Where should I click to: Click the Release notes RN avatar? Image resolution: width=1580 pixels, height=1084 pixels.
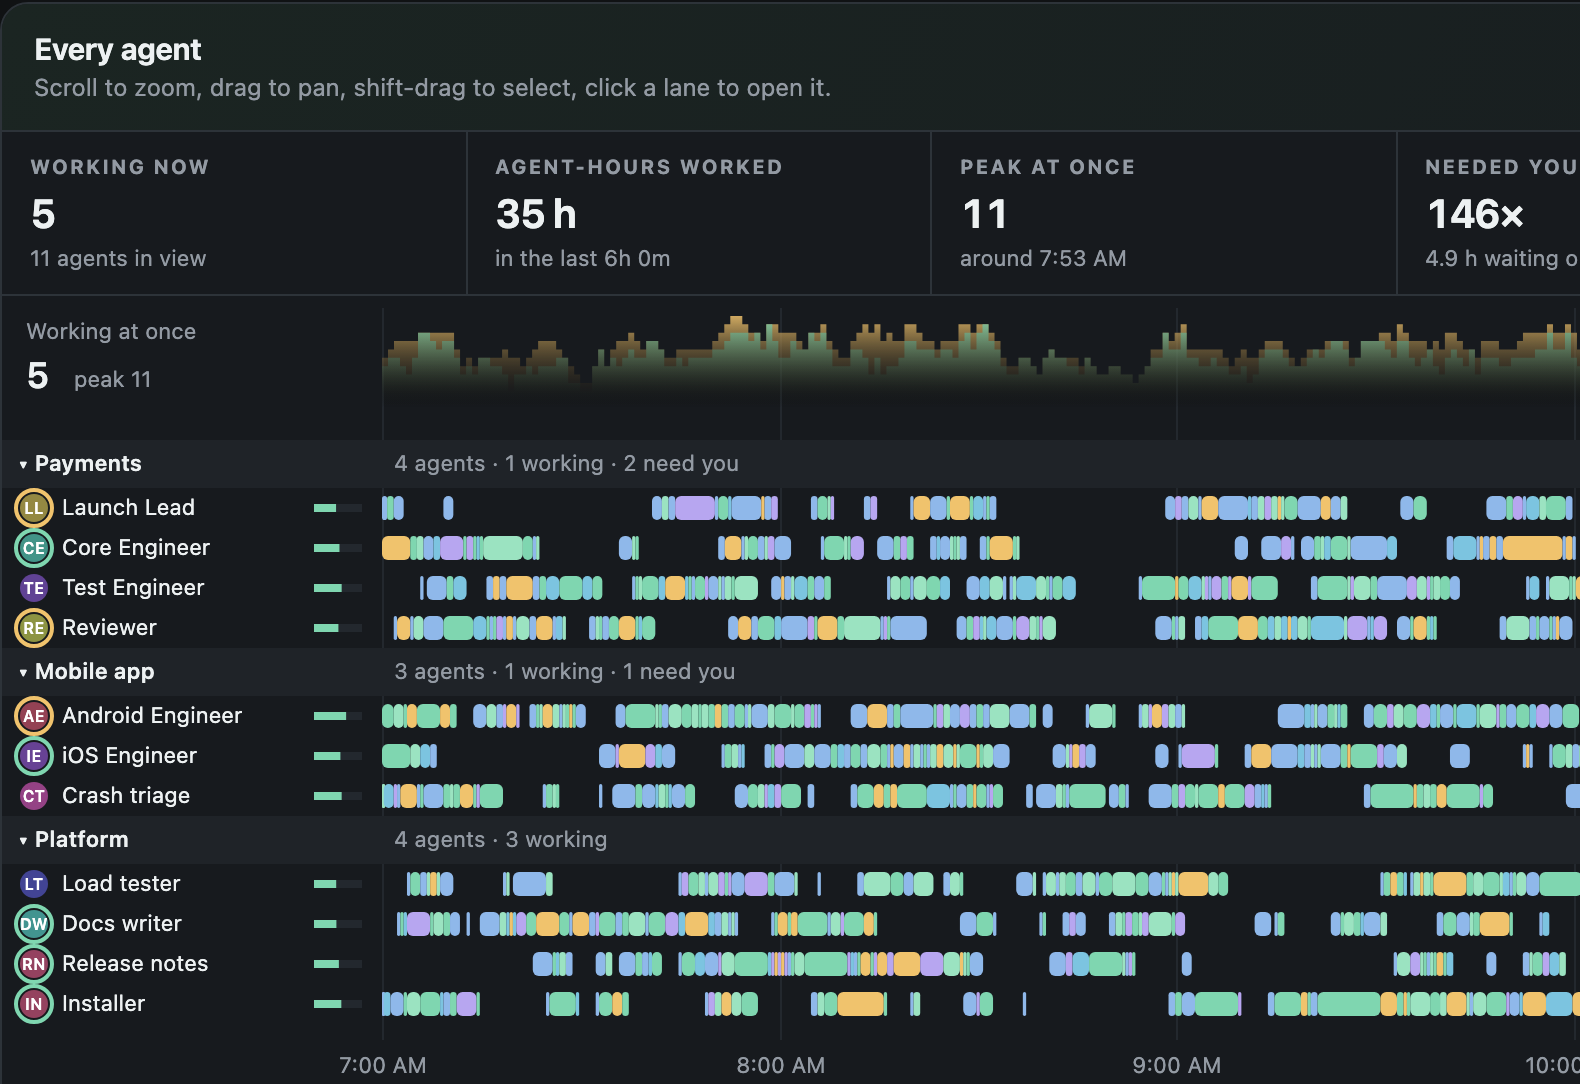click(x=34, y=964)
